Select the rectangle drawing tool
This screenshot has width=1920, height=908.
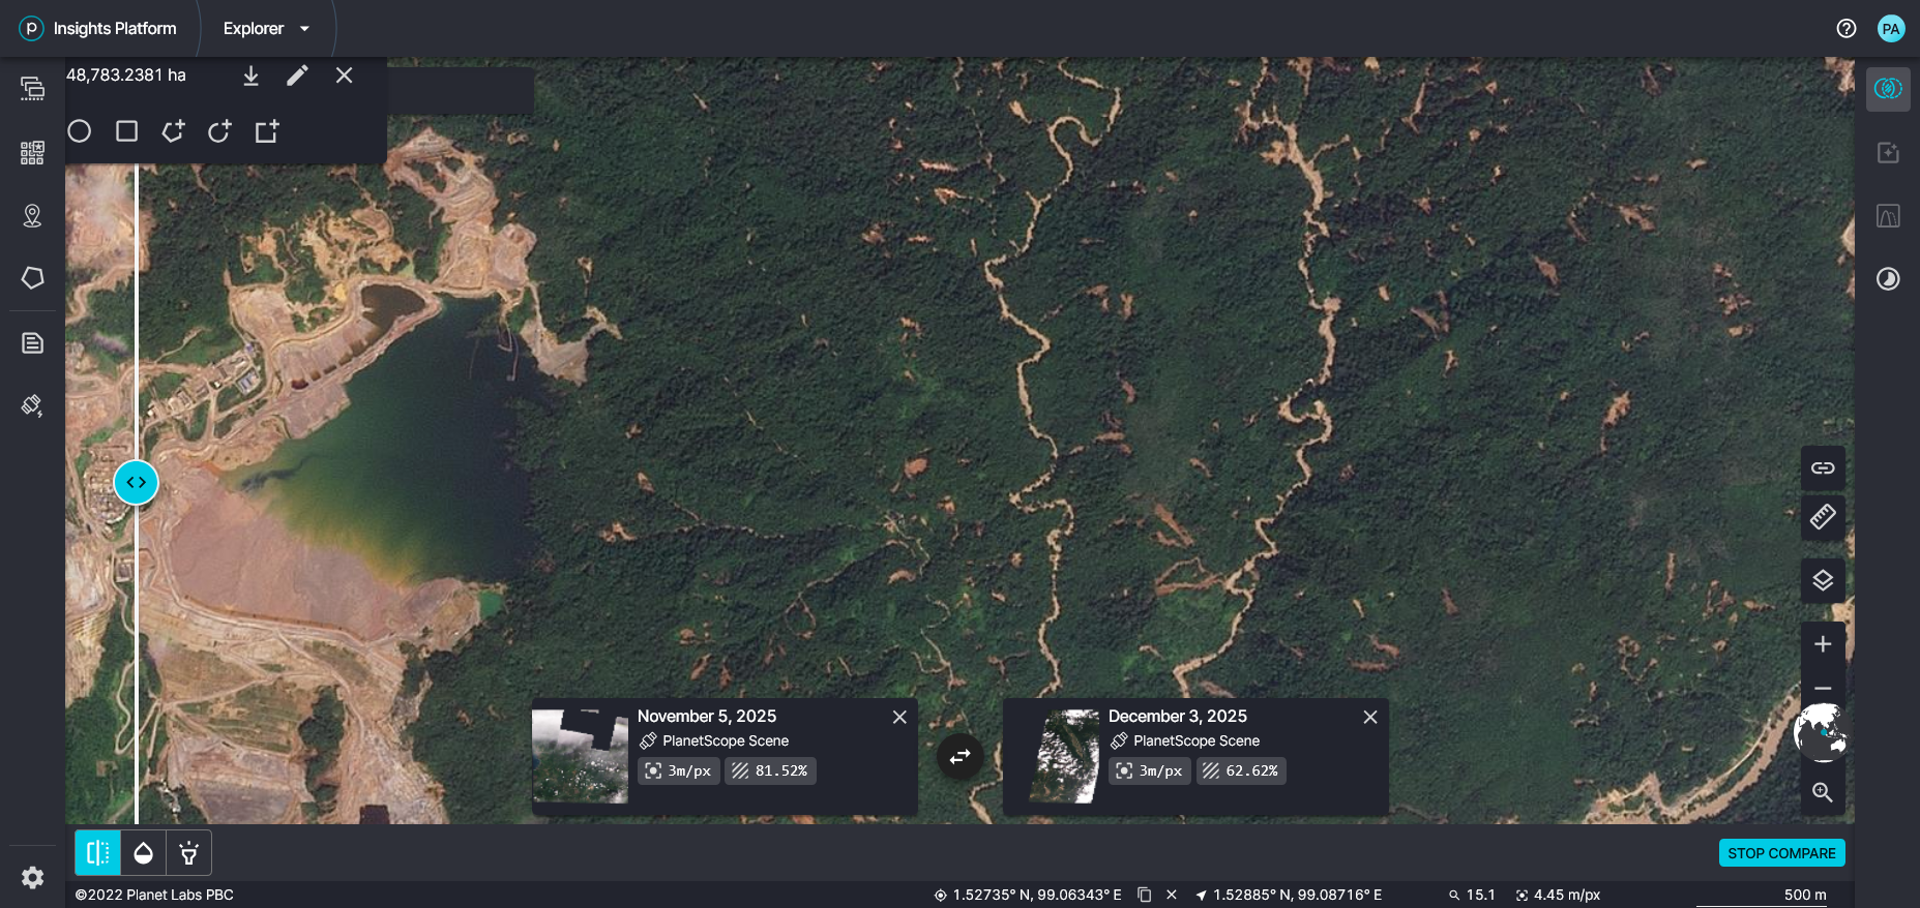click(x=126, y=131)
